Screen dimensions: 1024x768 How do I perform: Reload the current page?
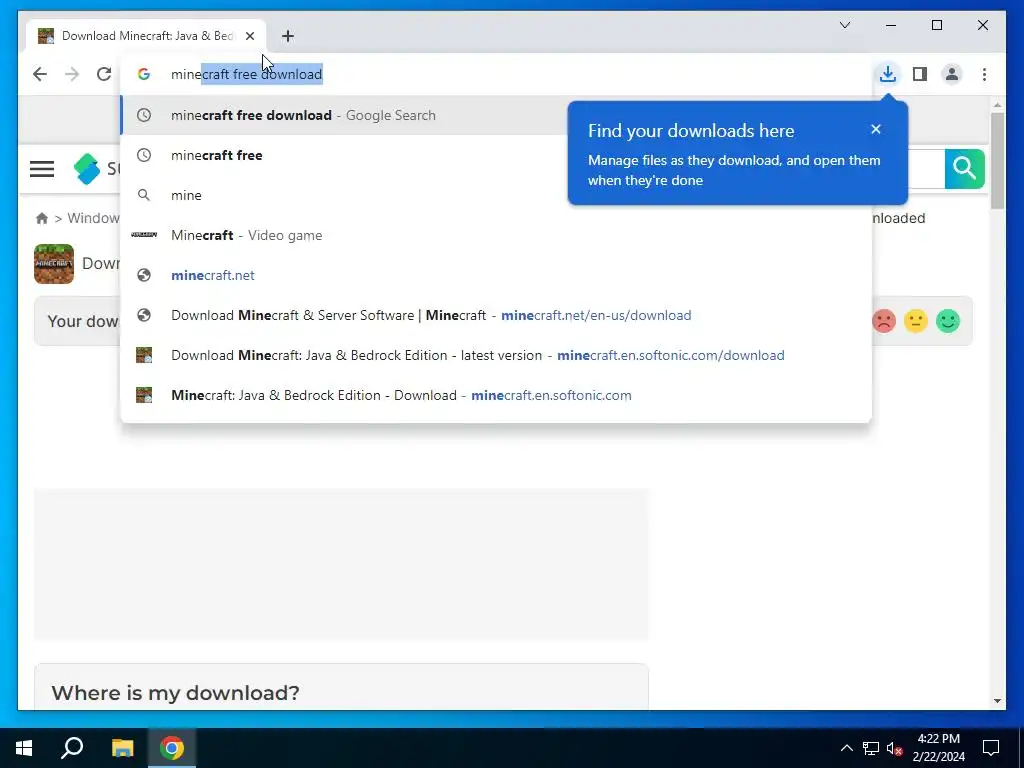click(104, 74)
